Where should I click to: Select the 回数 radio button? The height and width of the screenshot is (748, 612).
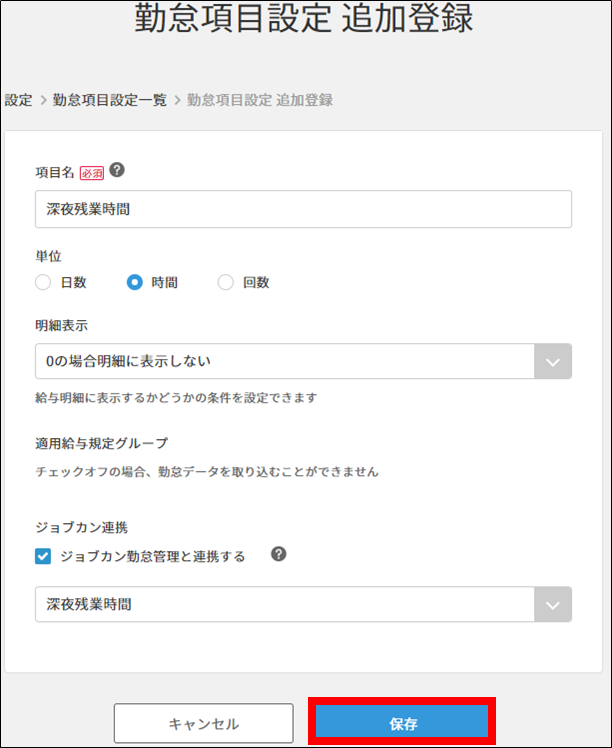tap(225, 283)
